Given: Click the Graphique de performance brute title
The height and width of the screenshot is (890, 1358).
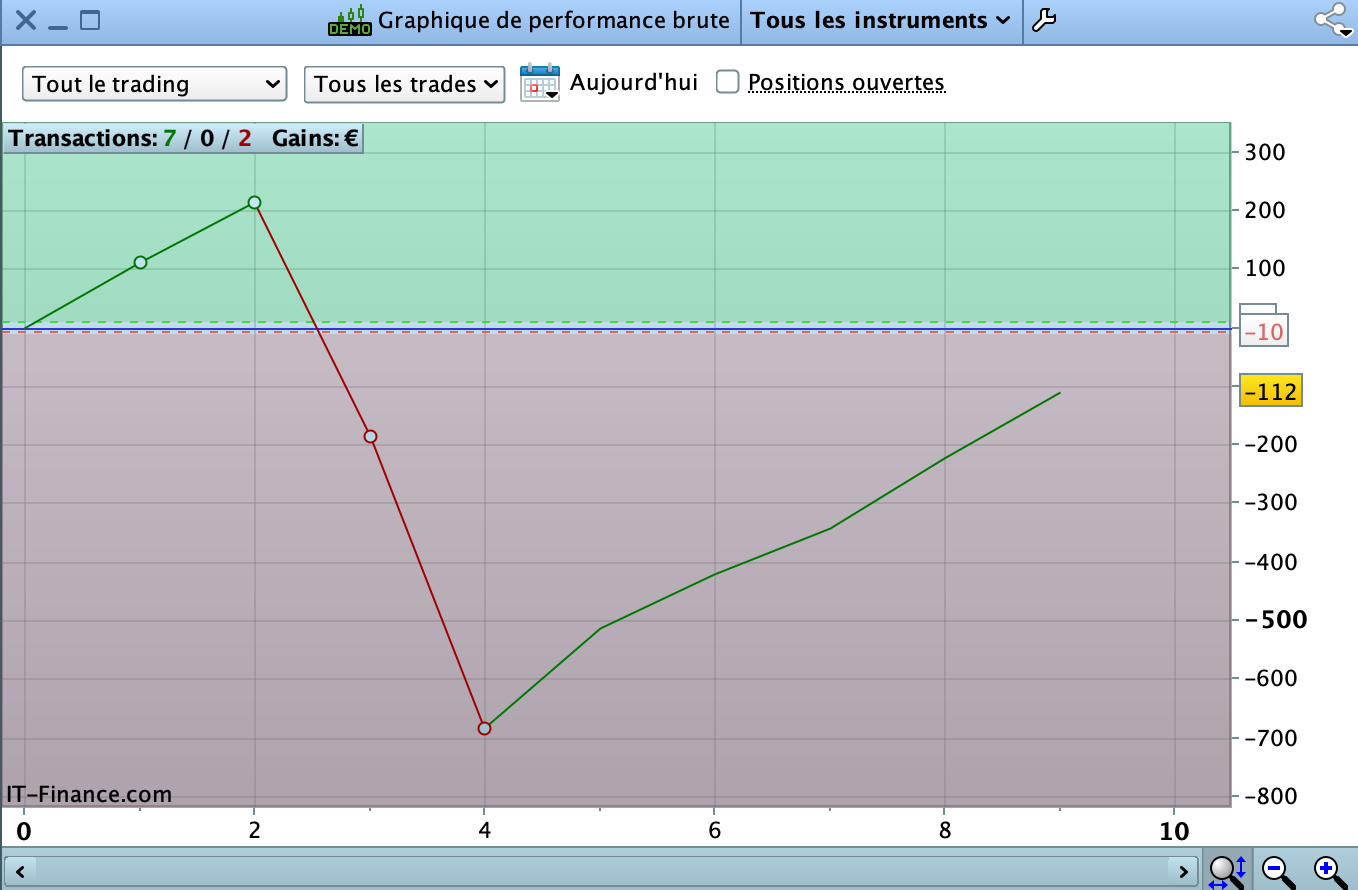Looking at the screenshot, I should pyautogui.click(x=554, y=20).
